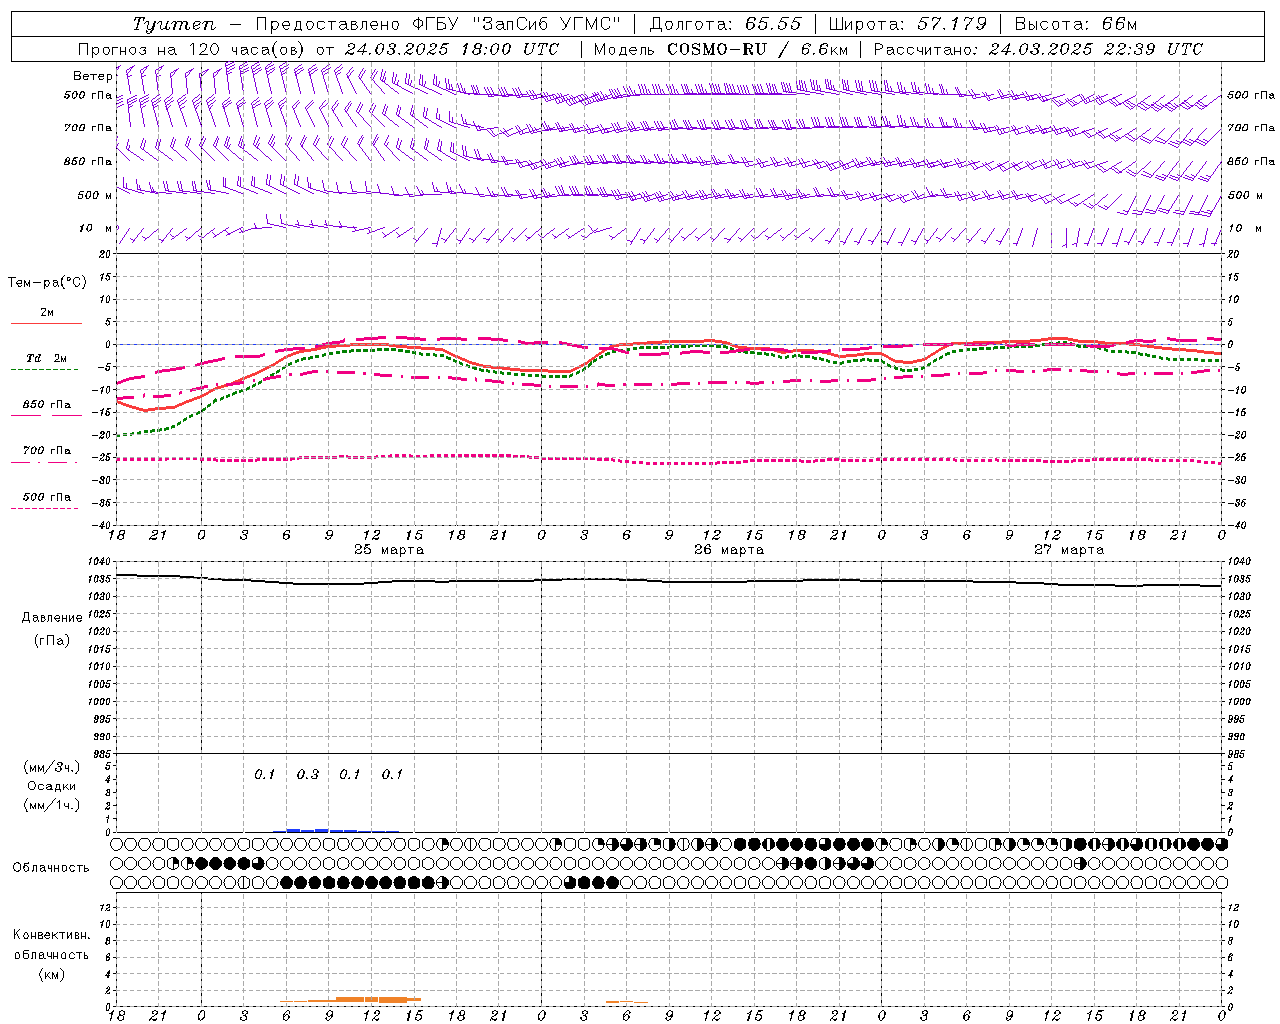Viewport: 1280px width, 1024px height.
Task: Click the "Давление" pressure panel label
Action: tap(51, 618)
